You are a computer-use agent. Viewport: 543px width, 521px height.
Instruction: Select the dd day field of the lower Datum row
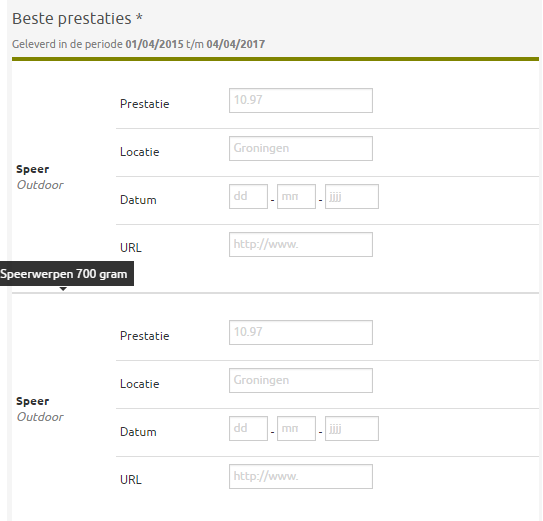pyautogui.click(x=248, y=429)
